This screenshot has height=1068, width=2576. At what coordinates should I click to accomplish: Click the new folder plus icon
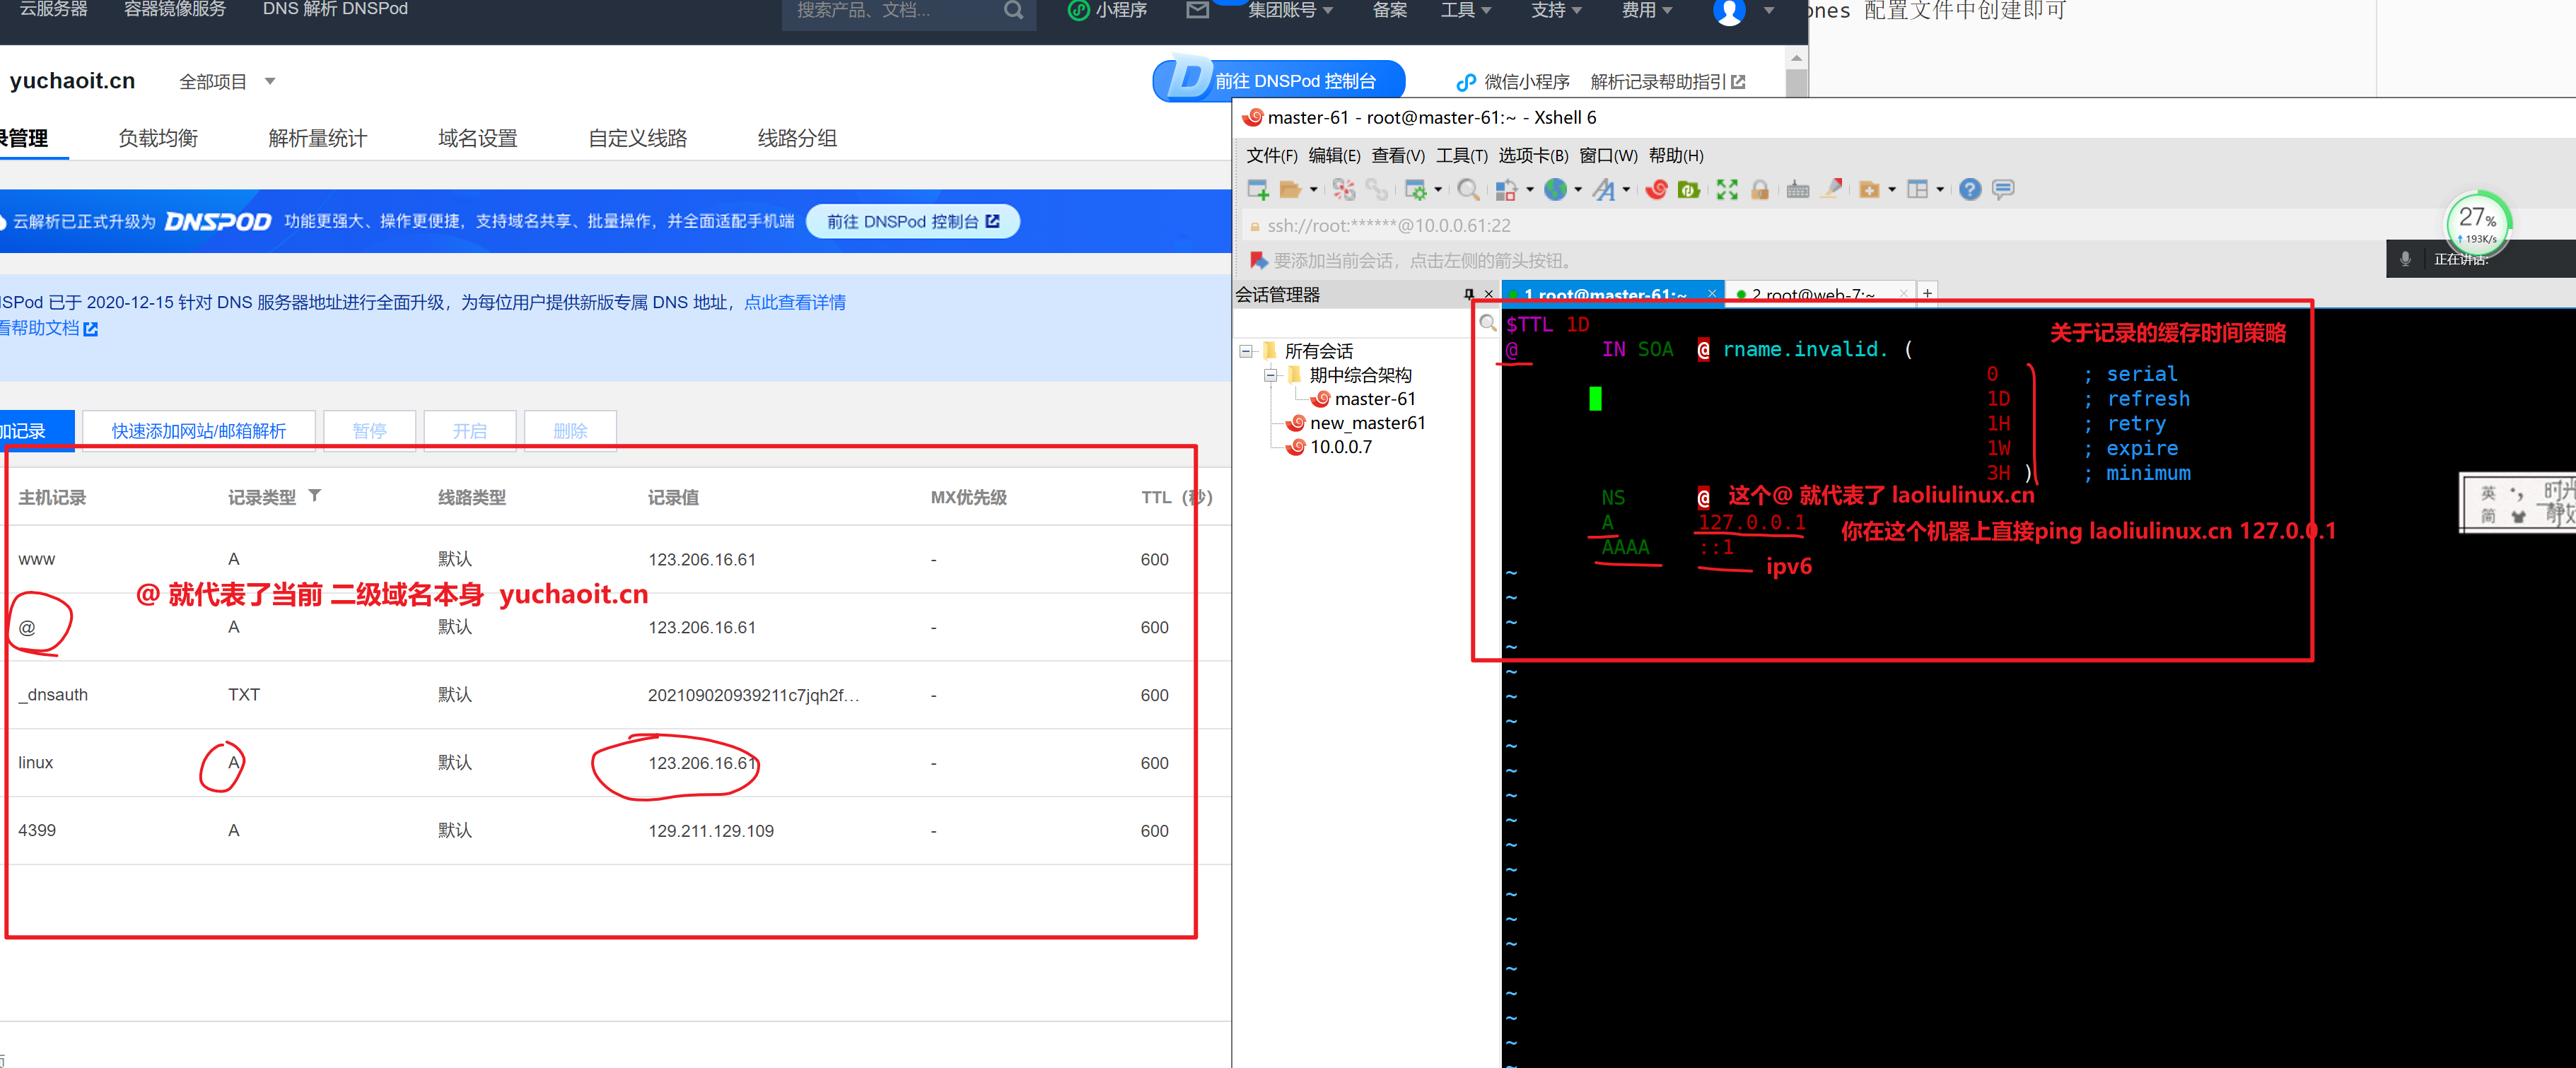click(1869, 189)
